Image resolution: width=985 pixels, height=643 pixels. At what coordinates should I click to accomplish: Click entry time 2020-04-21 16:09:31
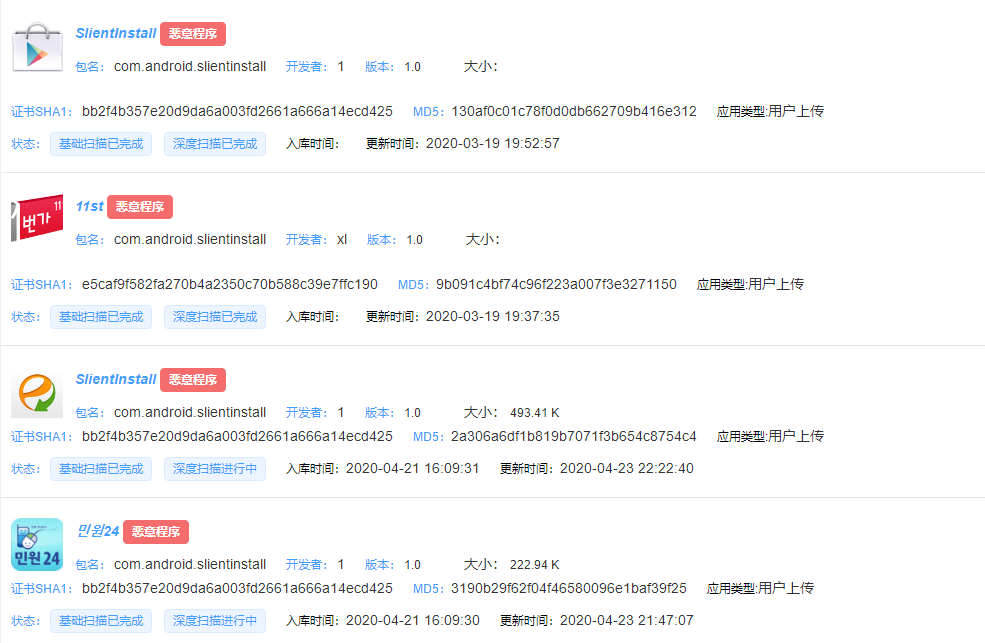(x=413, y=468)
